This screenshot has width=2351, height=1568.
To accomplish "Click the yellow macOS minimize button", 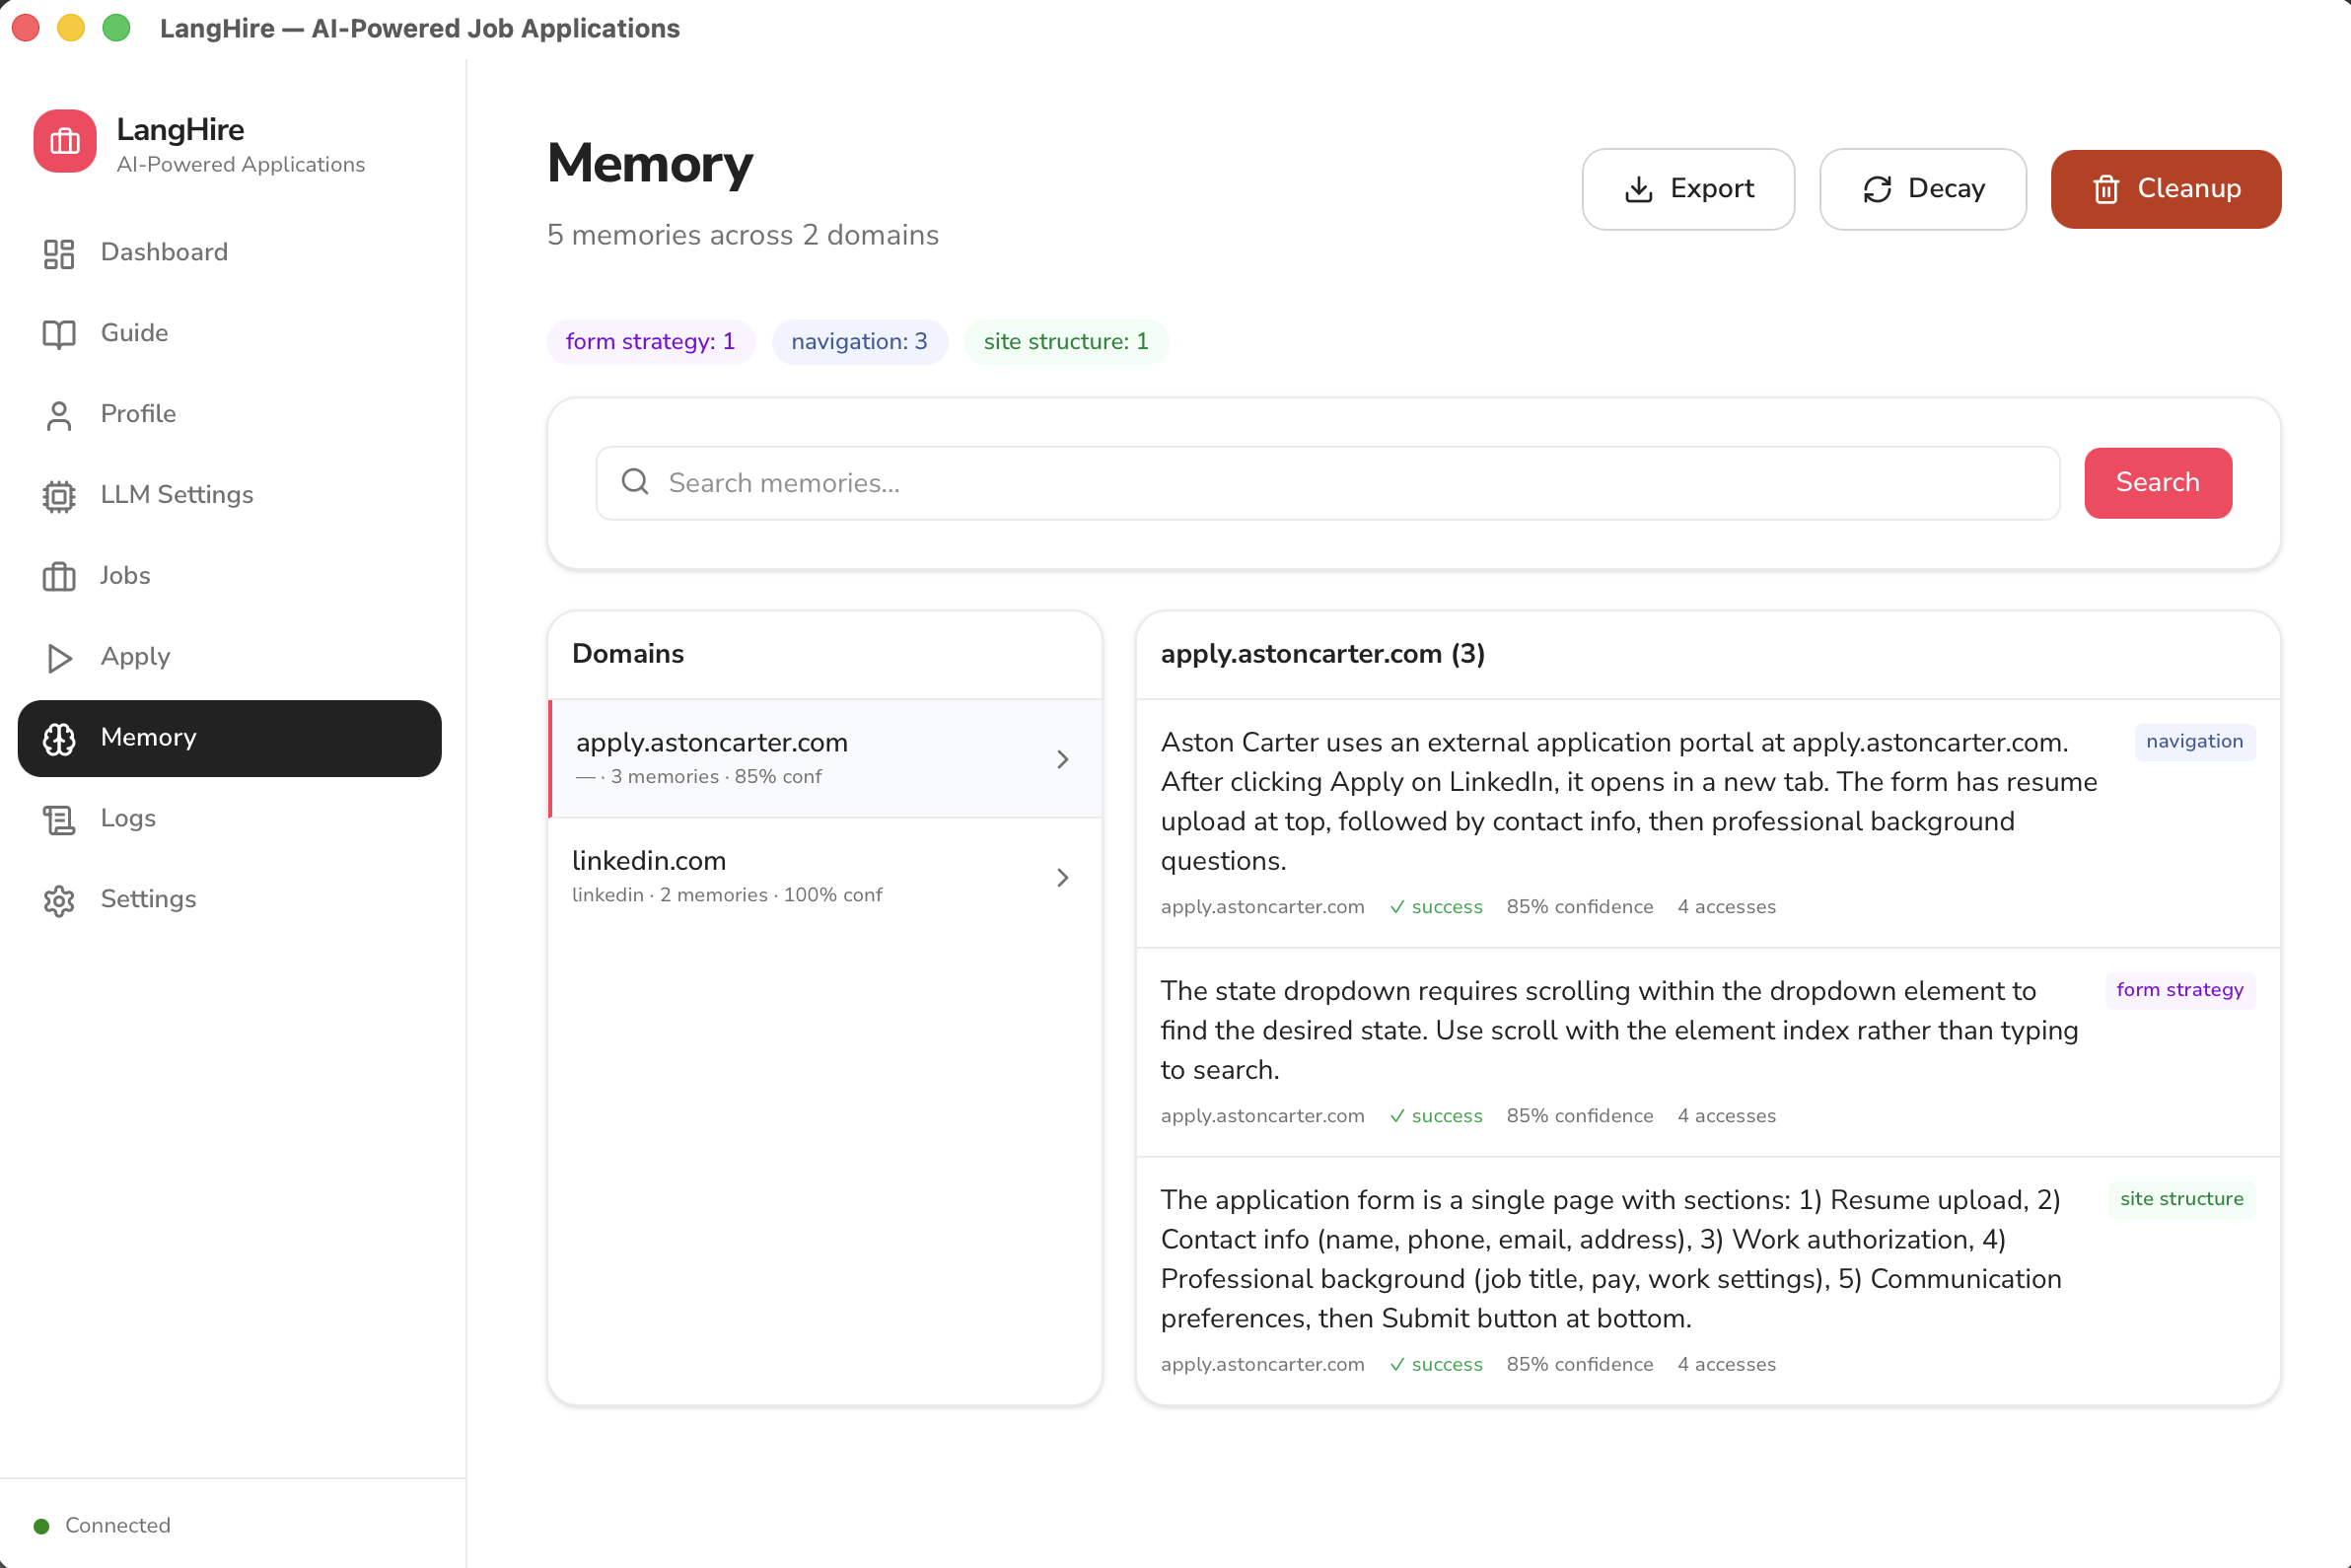I will click(71, 28).
